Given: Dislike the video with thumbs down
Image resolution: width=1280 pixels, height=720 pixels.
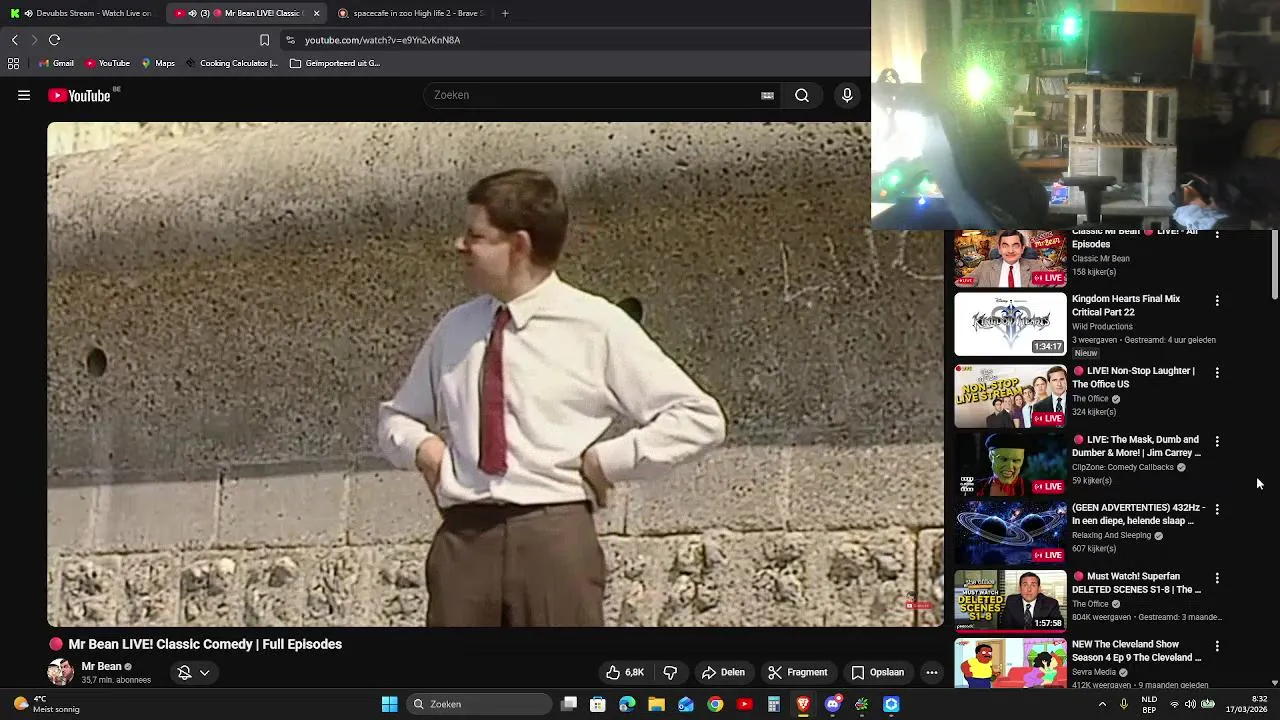Looking at the screenshot, I should [x=670, y=672].
